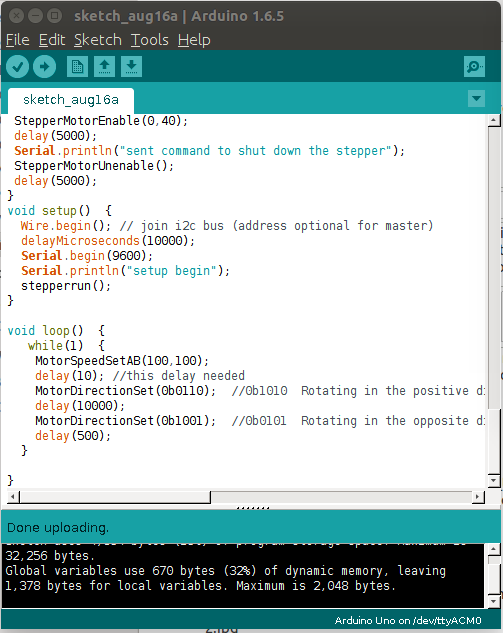
Task: Click the 'Serial.begin(9600);' line
Action: tap(87, 256)
